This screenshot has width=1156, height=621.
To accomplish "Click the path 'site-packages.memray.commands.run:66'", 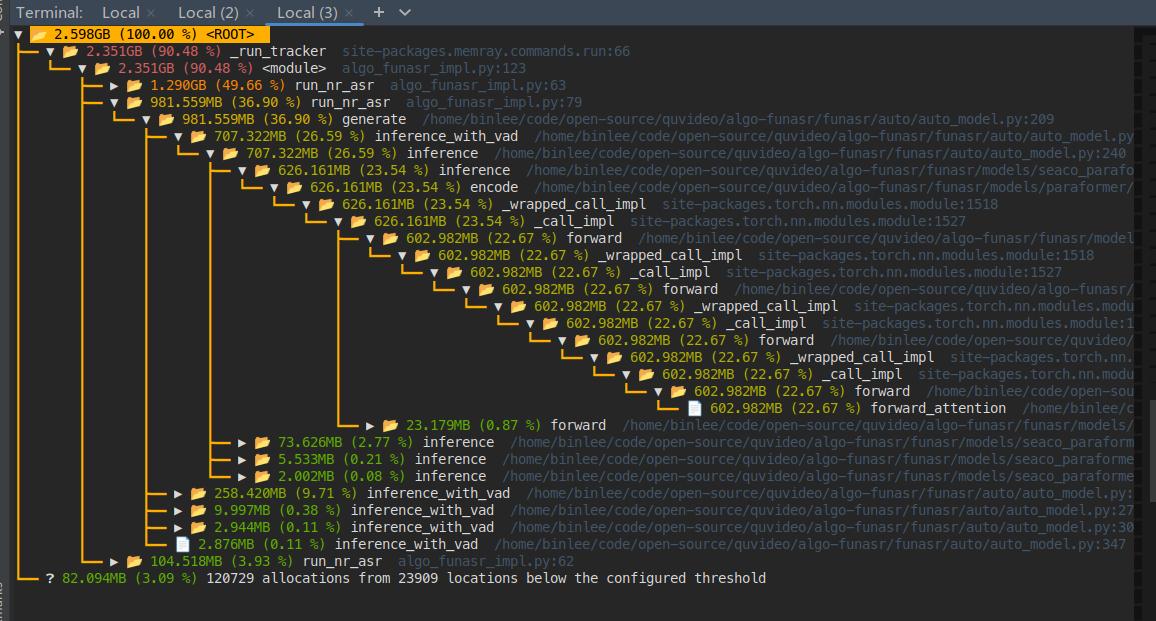I will click(486, 52).
